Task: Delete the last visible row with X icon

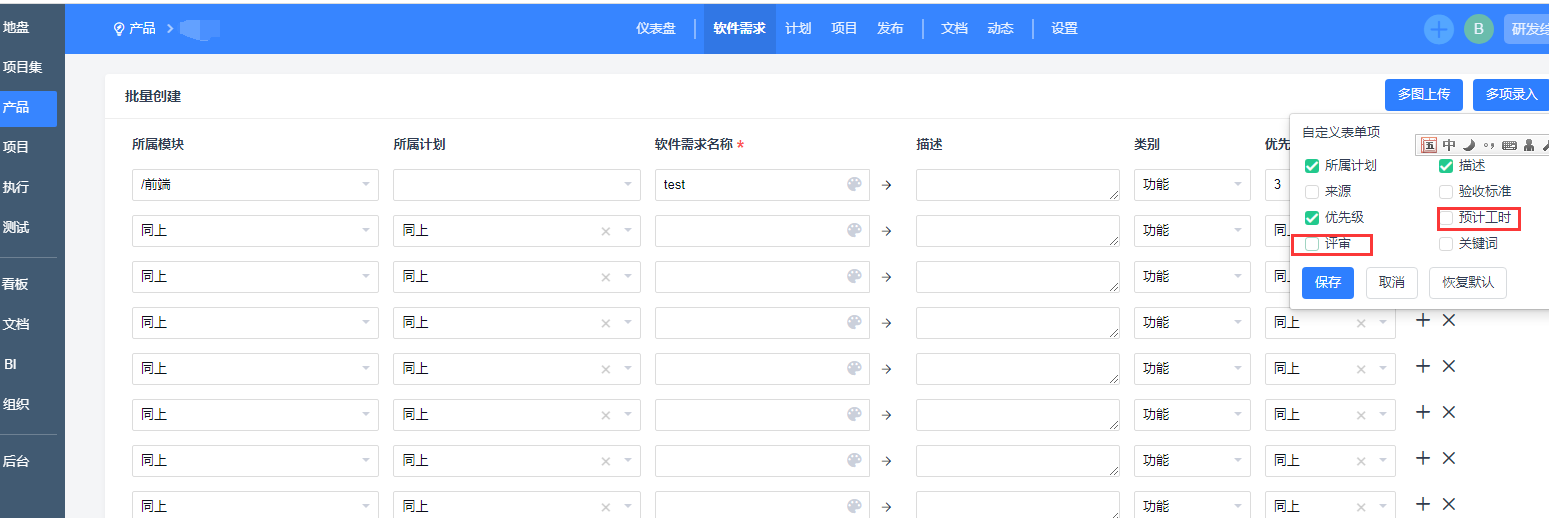Action: [1448, 504]
